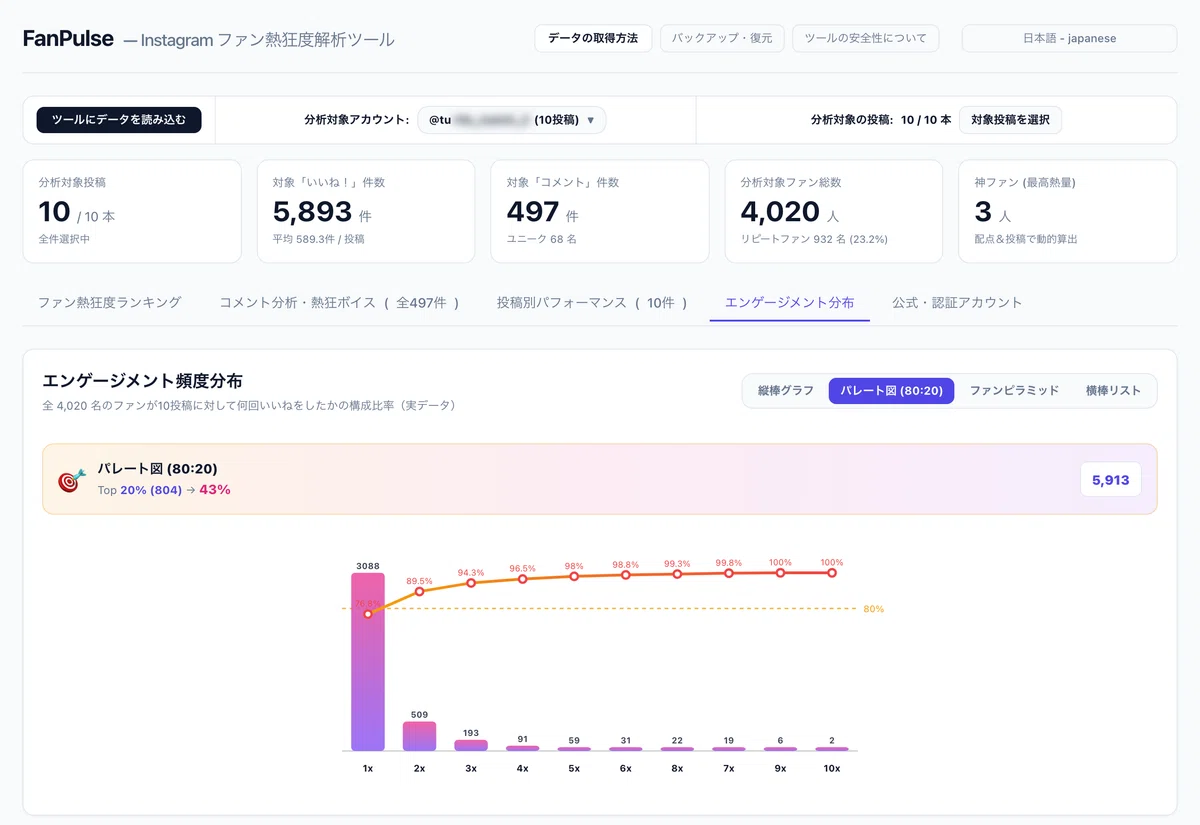This screenshot has width=1200, height=825.
Task: Switch chart view to 縦棒グラフ
Action: click(786, 391)
